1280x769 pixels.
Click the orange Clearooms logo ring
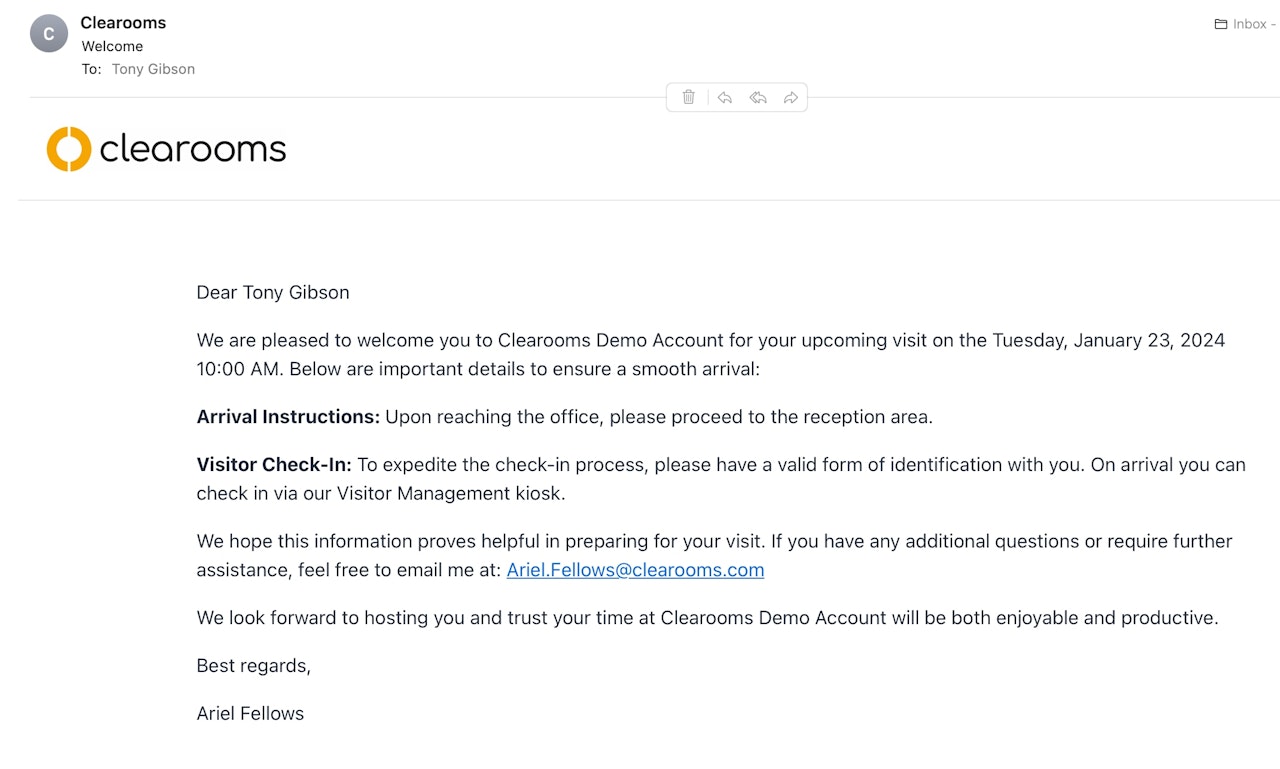69,149
